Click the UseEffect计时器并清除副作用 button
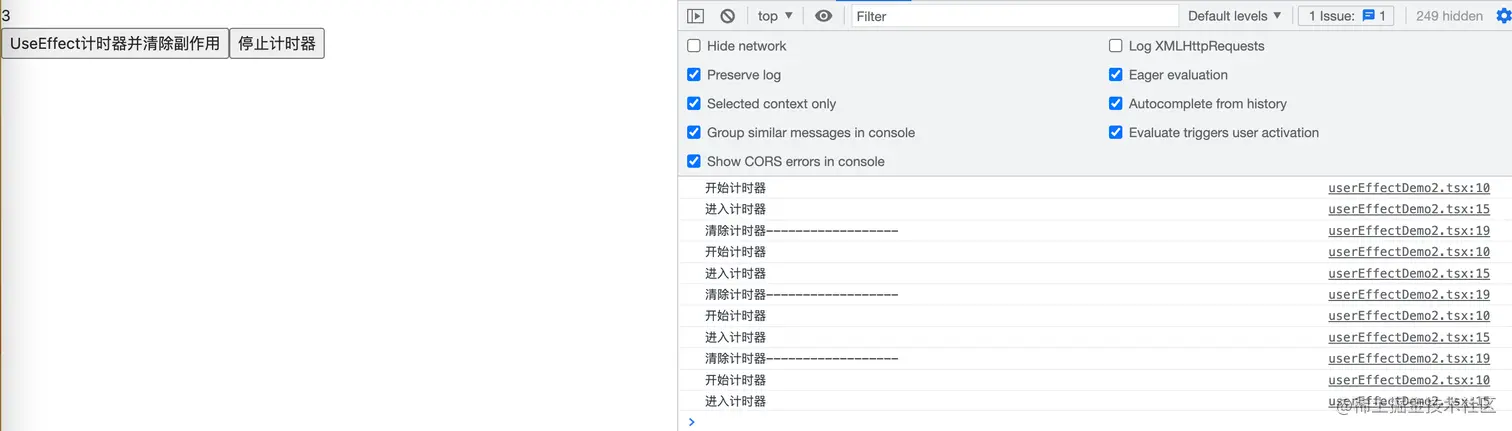This screenshot has width=1512, height=431. [115, 44]
